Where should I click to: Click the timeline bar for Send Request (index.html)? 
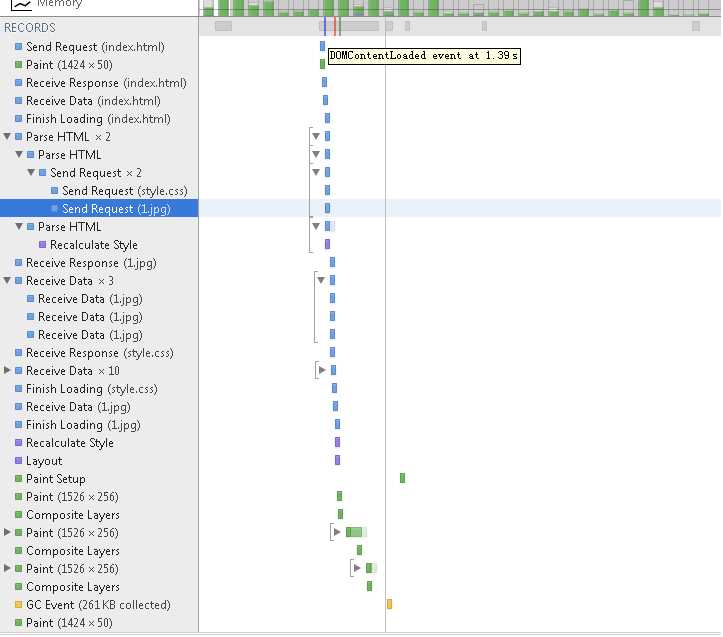click(x=322, y=46)
